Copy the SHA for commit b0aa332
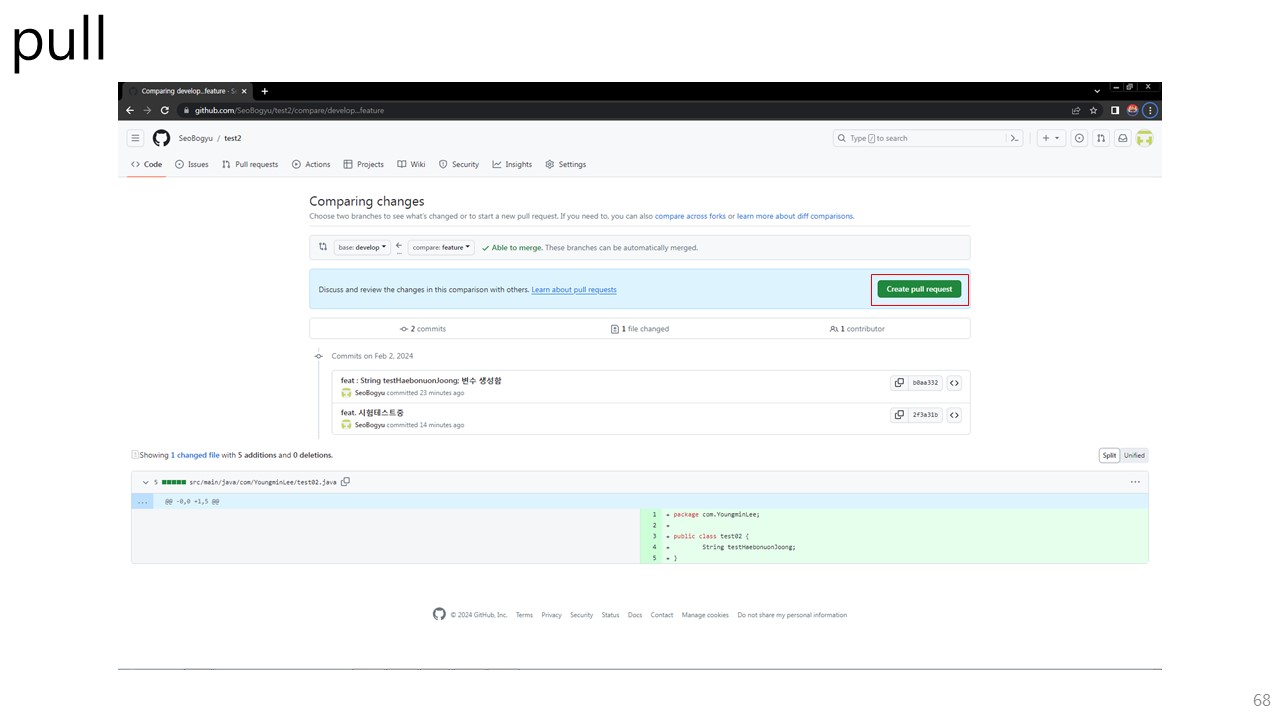Image resolution: width=1280 pixels, height=720 pixels. (899, 383)
